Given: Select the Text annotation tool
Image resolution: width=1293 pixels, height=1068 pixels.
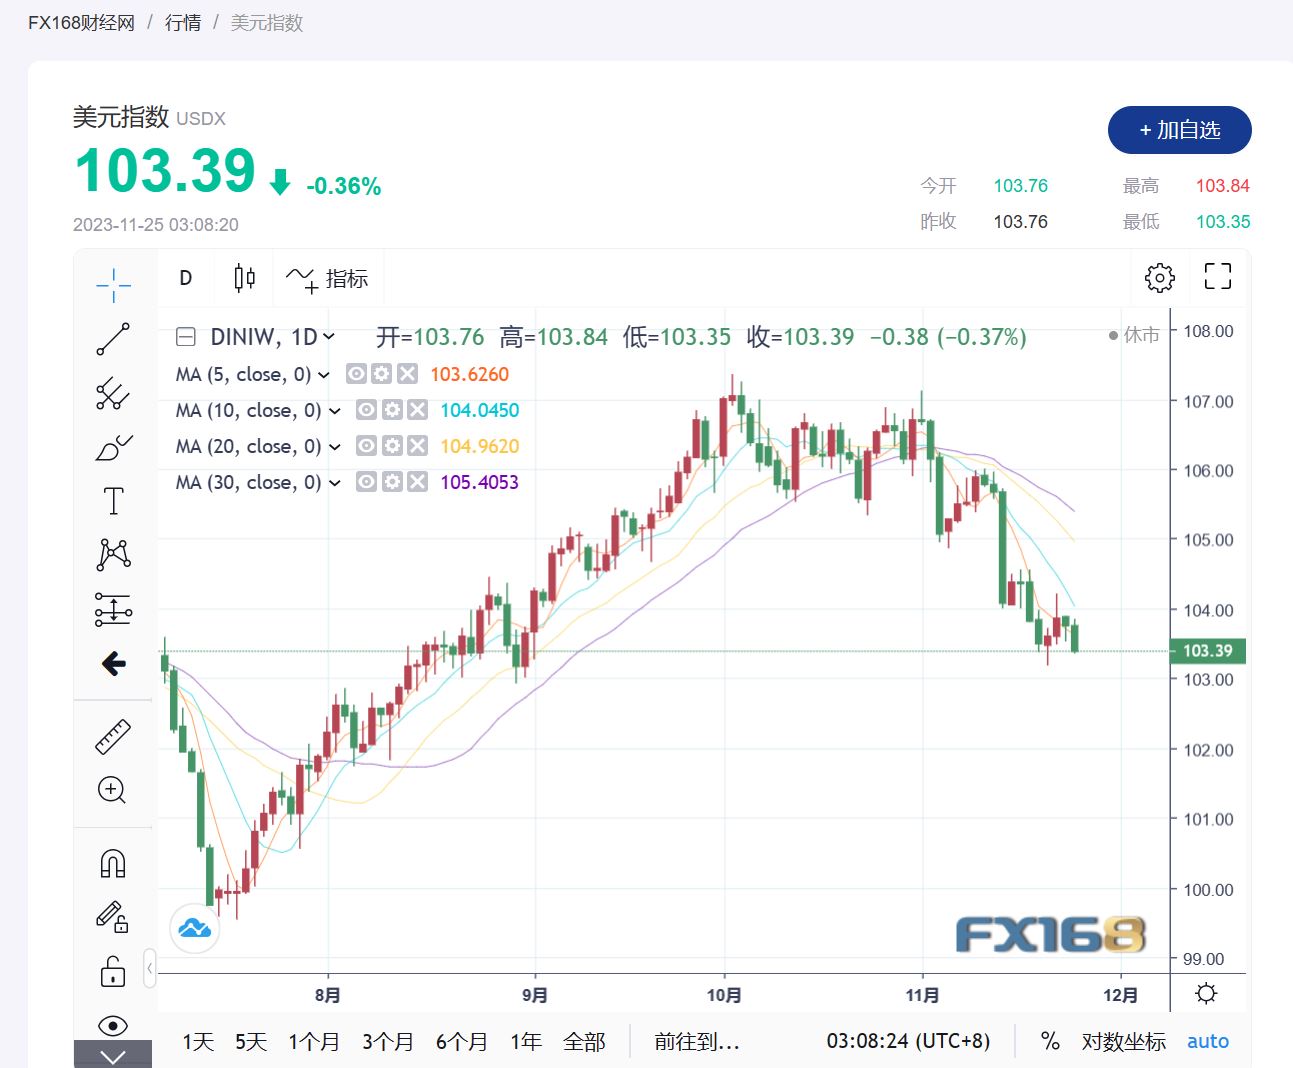Looking at the screenshot, I should (113, 501).
